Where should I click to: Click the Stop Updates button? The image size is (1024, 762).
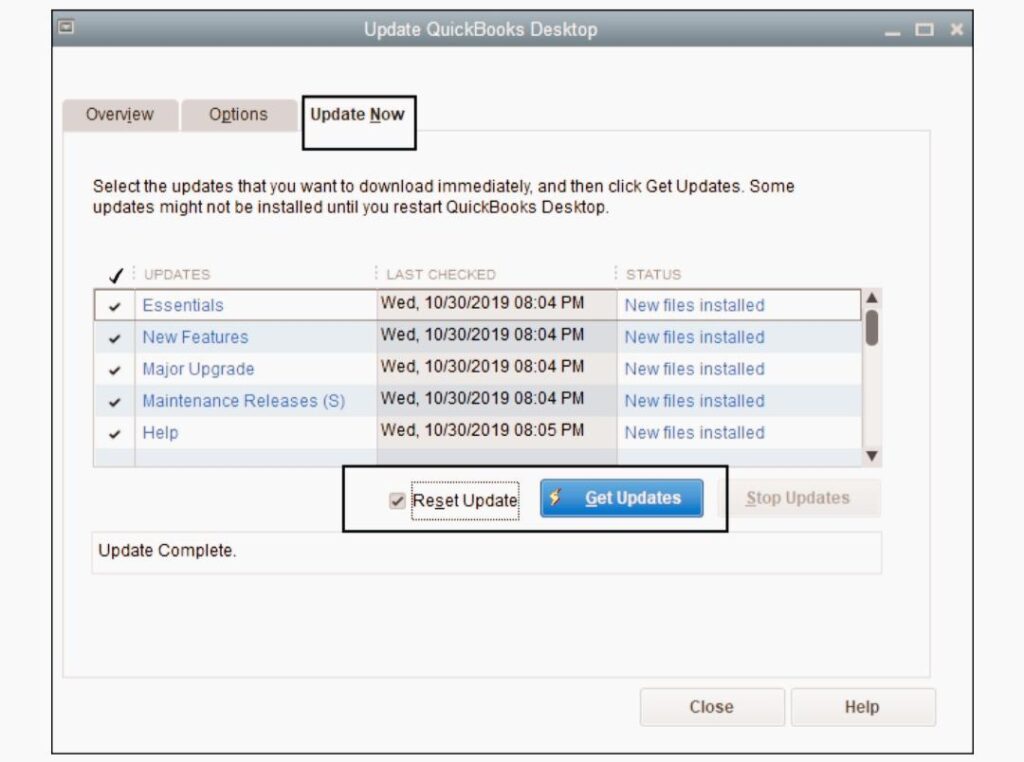798,498
